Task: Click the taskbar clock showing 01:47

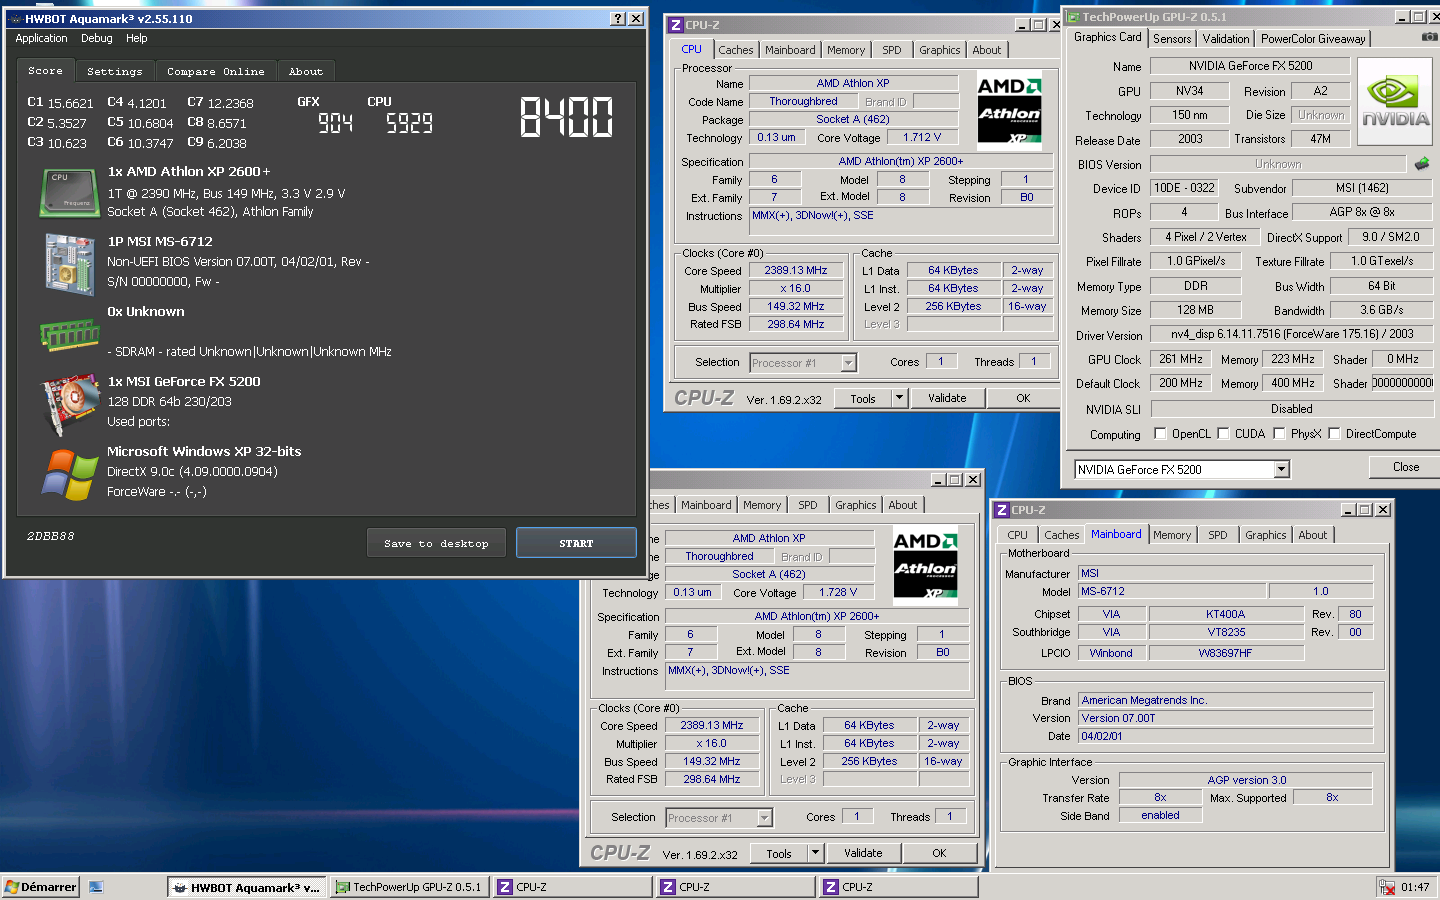Action: pos(1415,887)
